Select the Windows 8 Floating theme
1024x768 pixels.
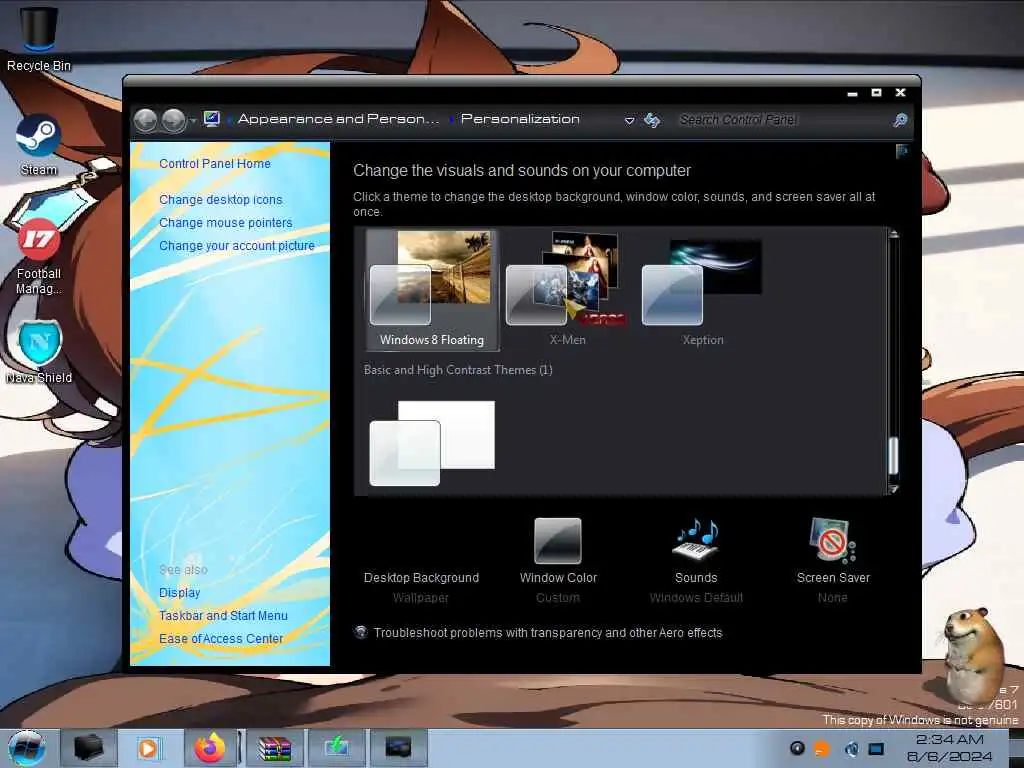432,289
